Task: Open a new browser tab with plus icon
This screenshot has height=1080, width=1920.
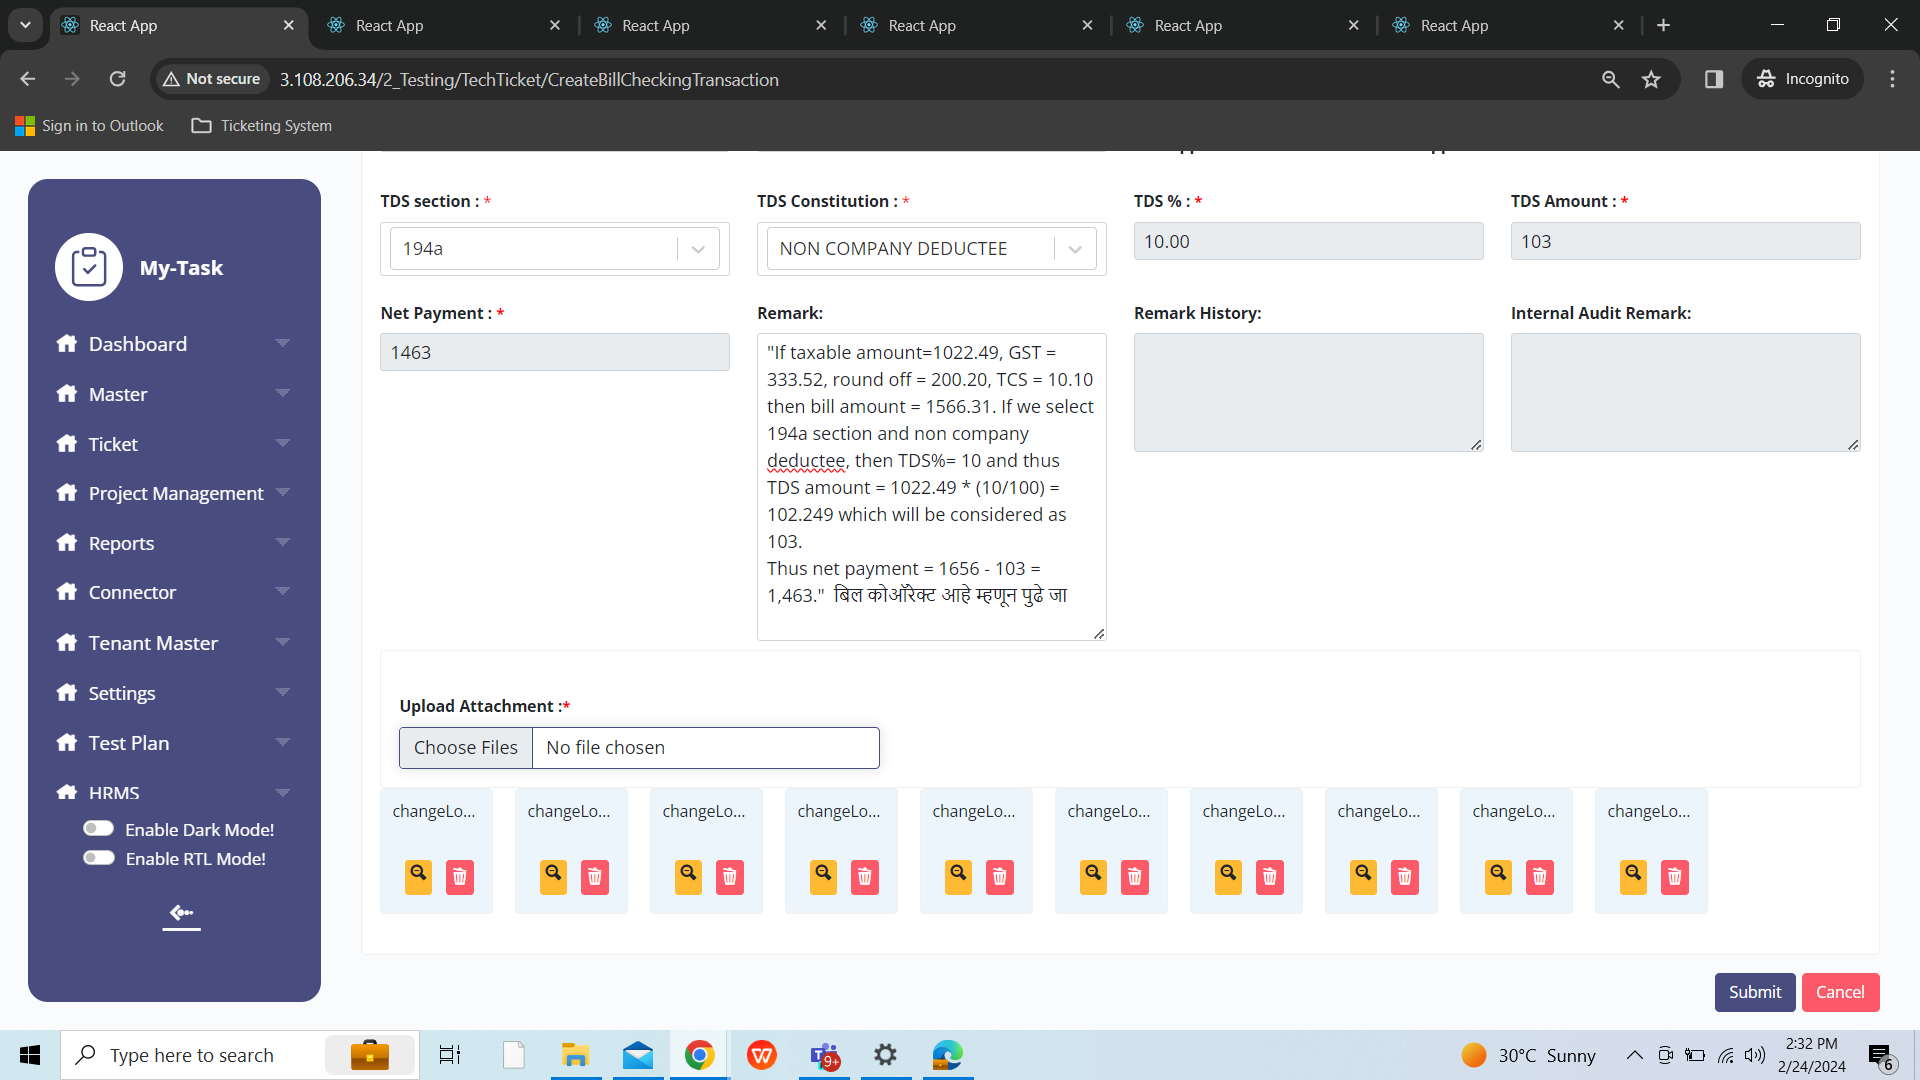Action: pyautogui.click(x=1663, y=25)
